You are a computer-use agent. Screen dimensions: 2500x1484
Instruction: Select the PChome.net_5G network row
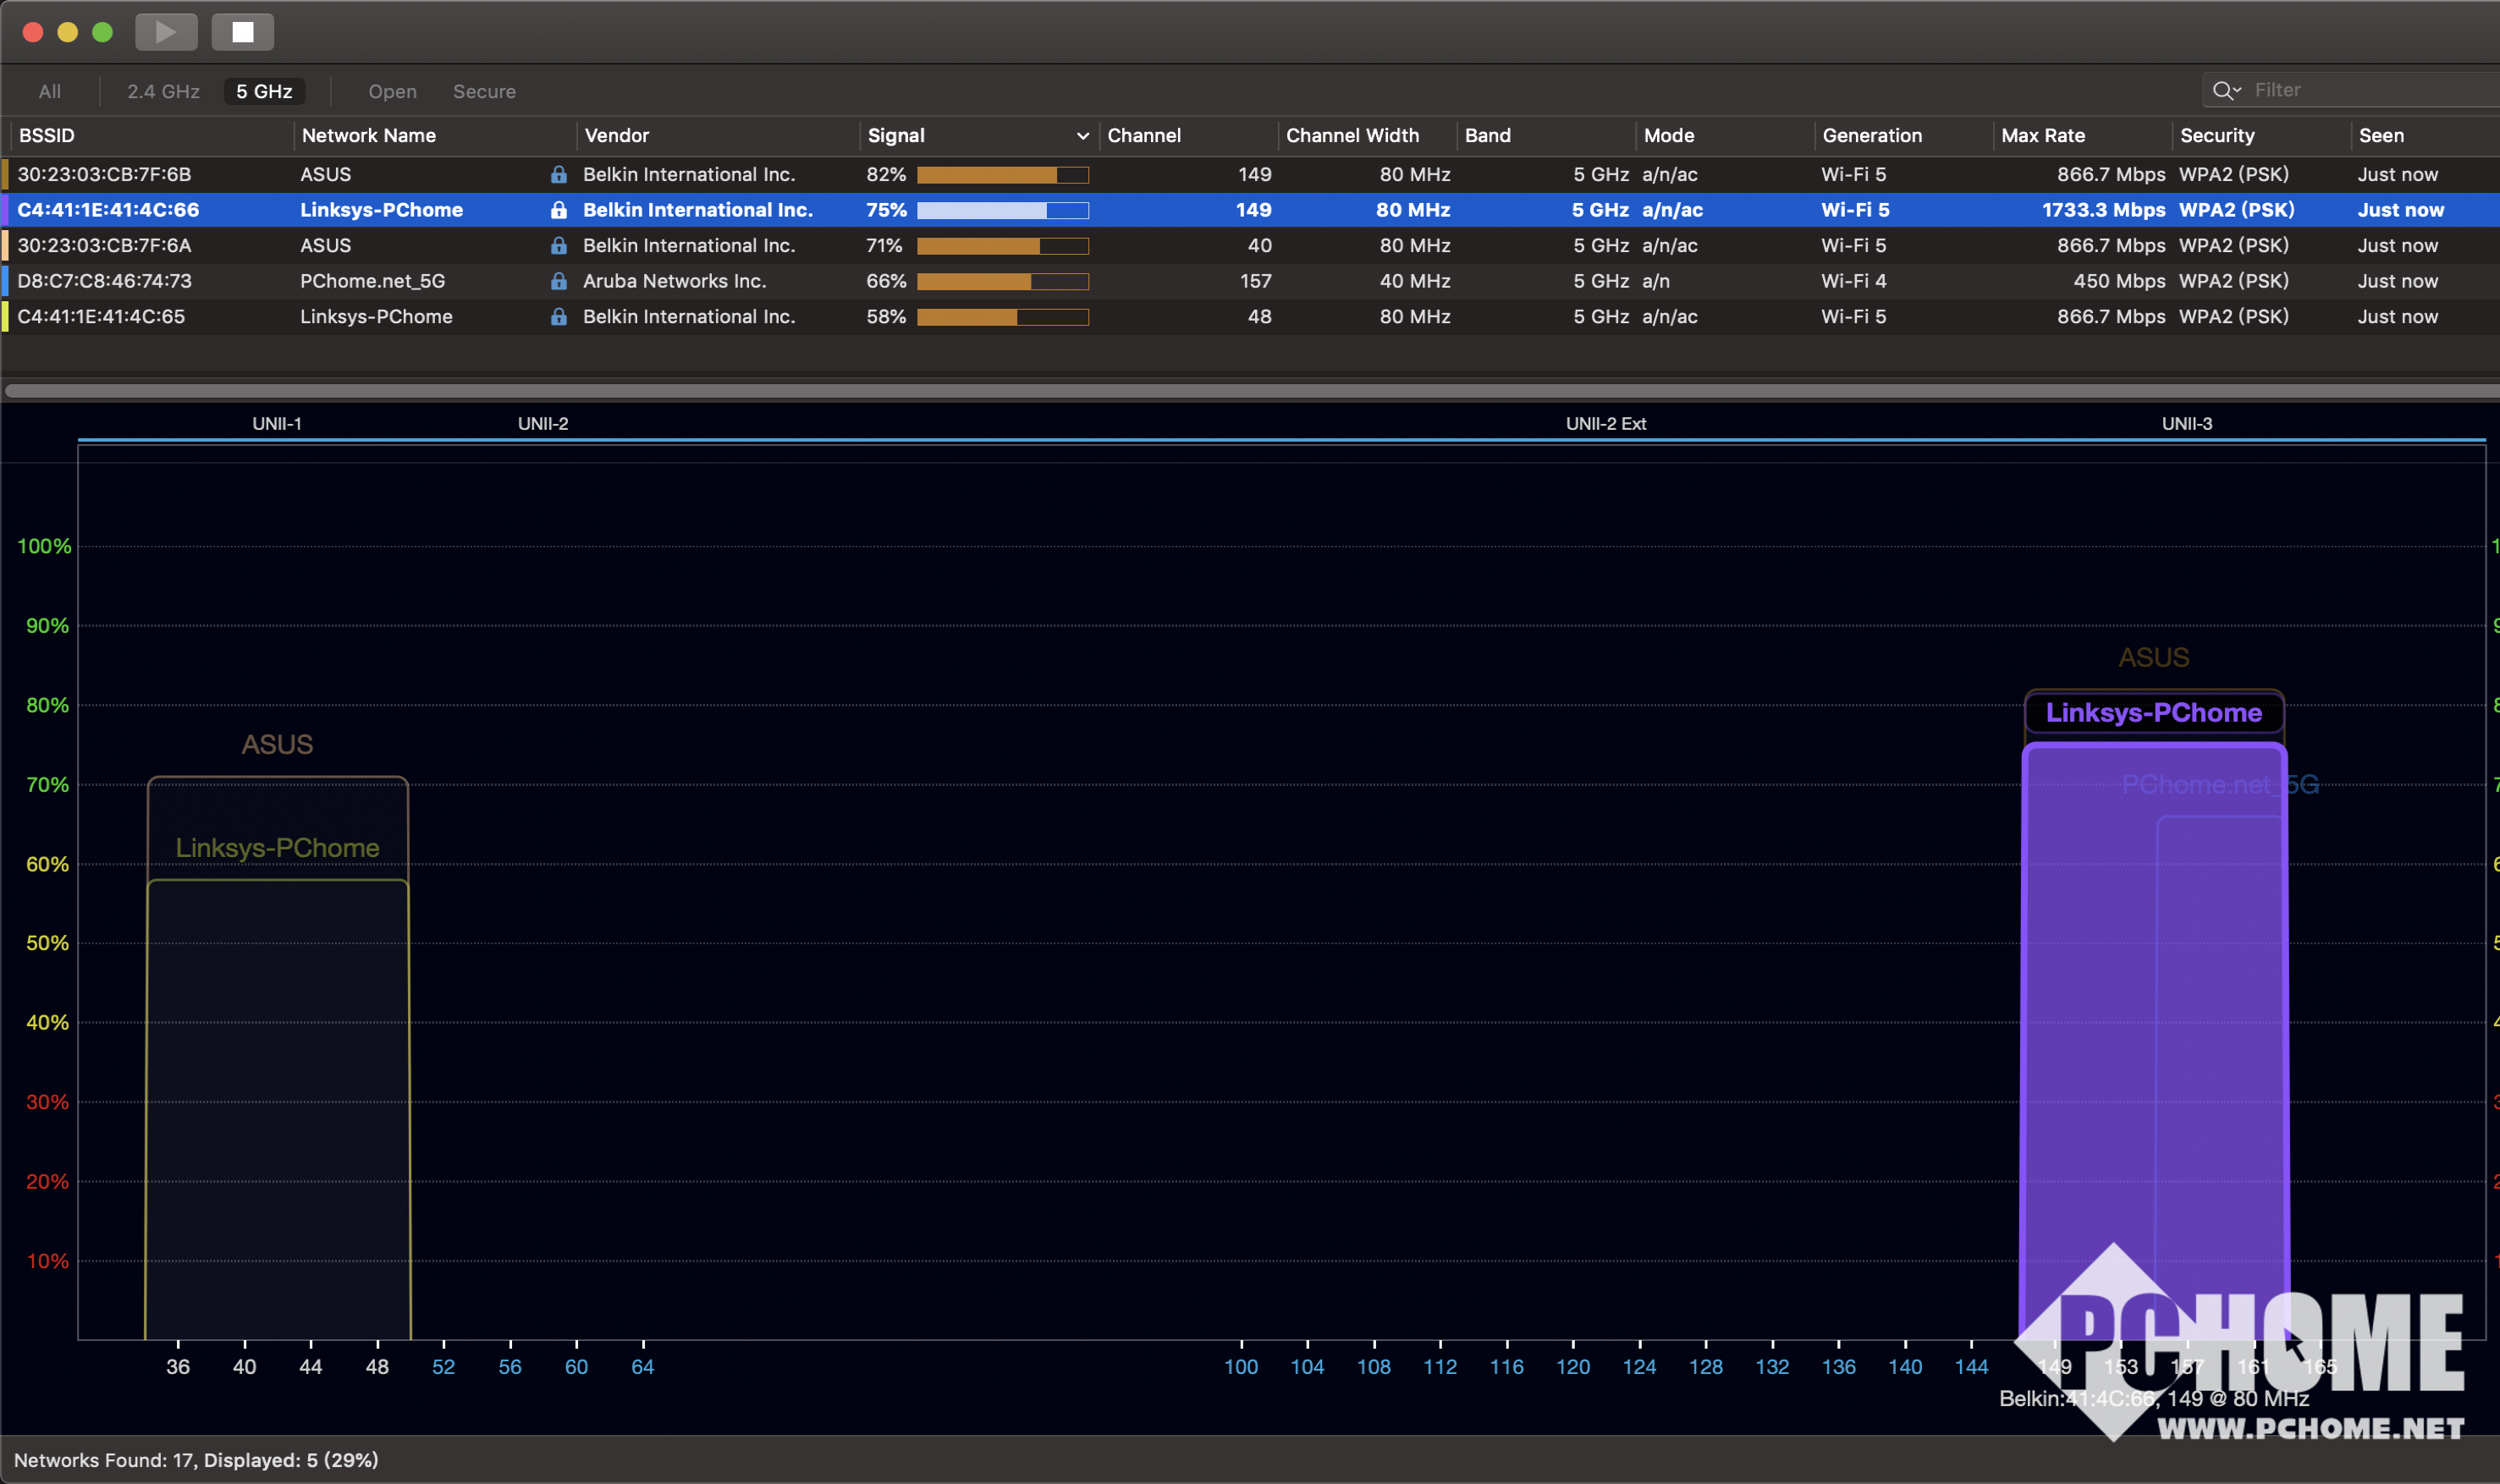[x=372, y=281]
